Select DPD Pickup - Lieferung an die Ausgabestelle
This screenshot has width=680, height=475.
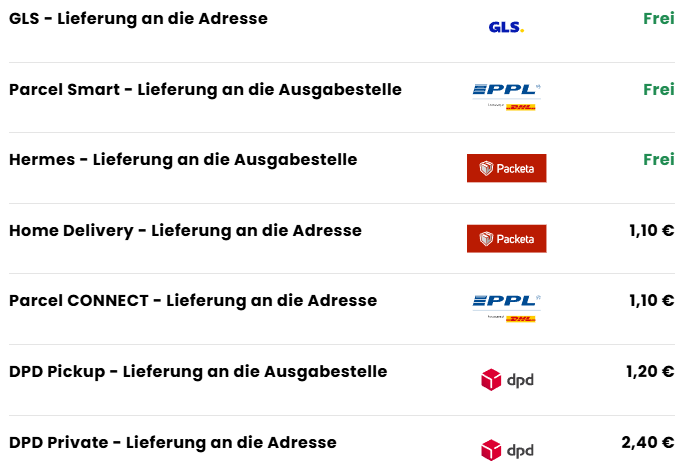(x=198, y=372)
